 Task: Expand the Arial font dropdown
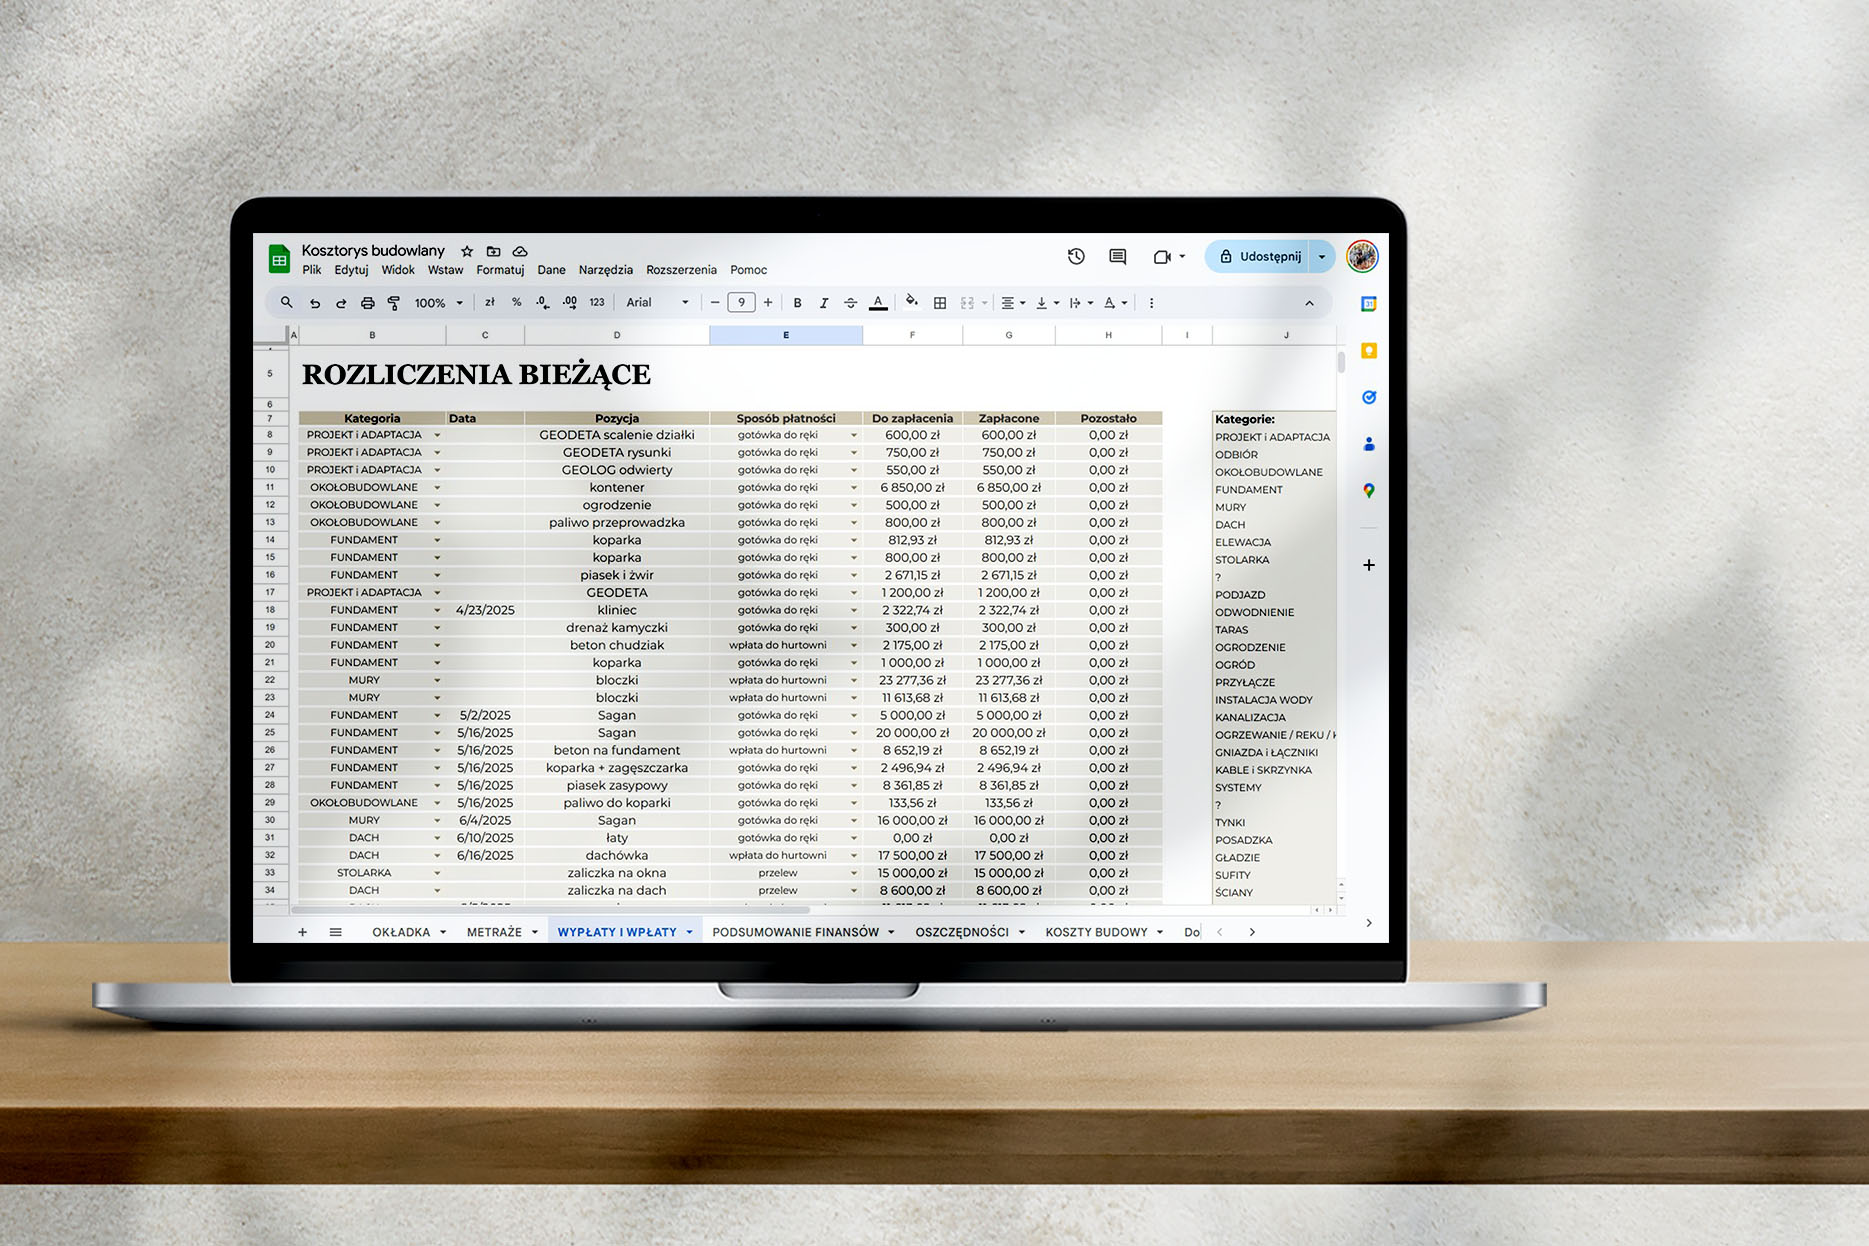tap(657, 303)
